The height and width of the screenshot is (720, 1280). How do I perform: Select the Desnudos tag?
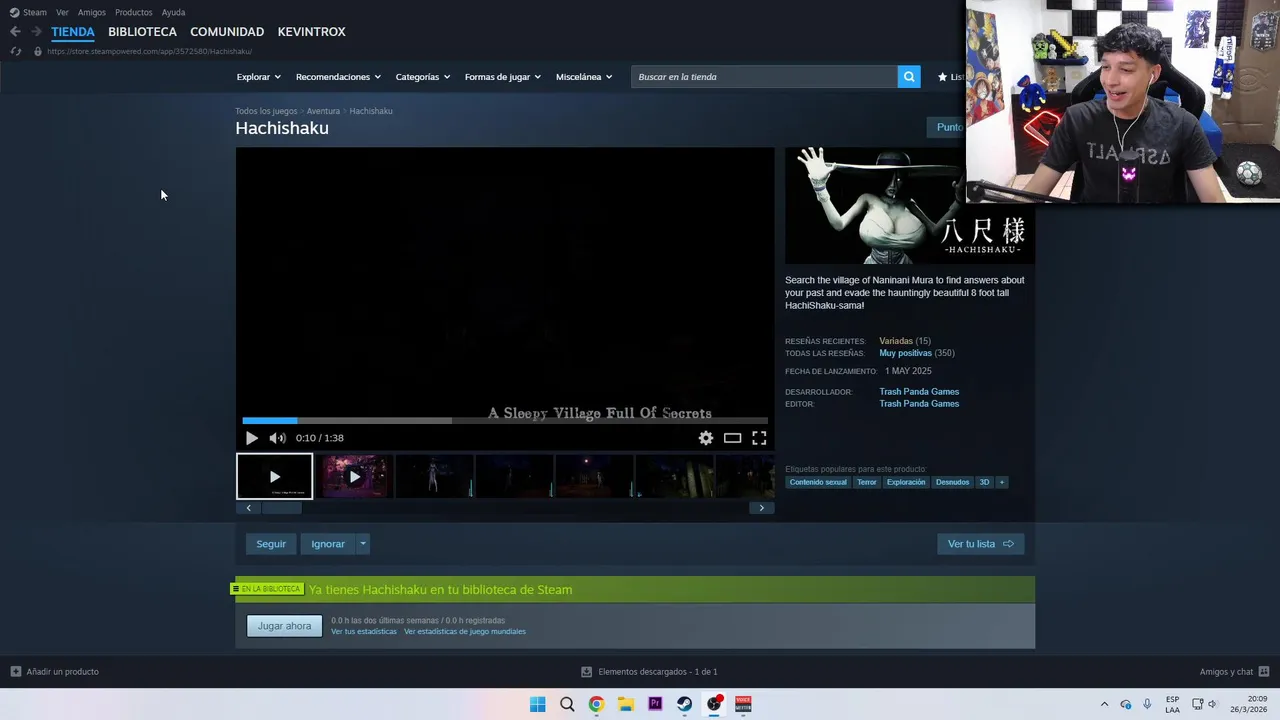tap(952, 482)
